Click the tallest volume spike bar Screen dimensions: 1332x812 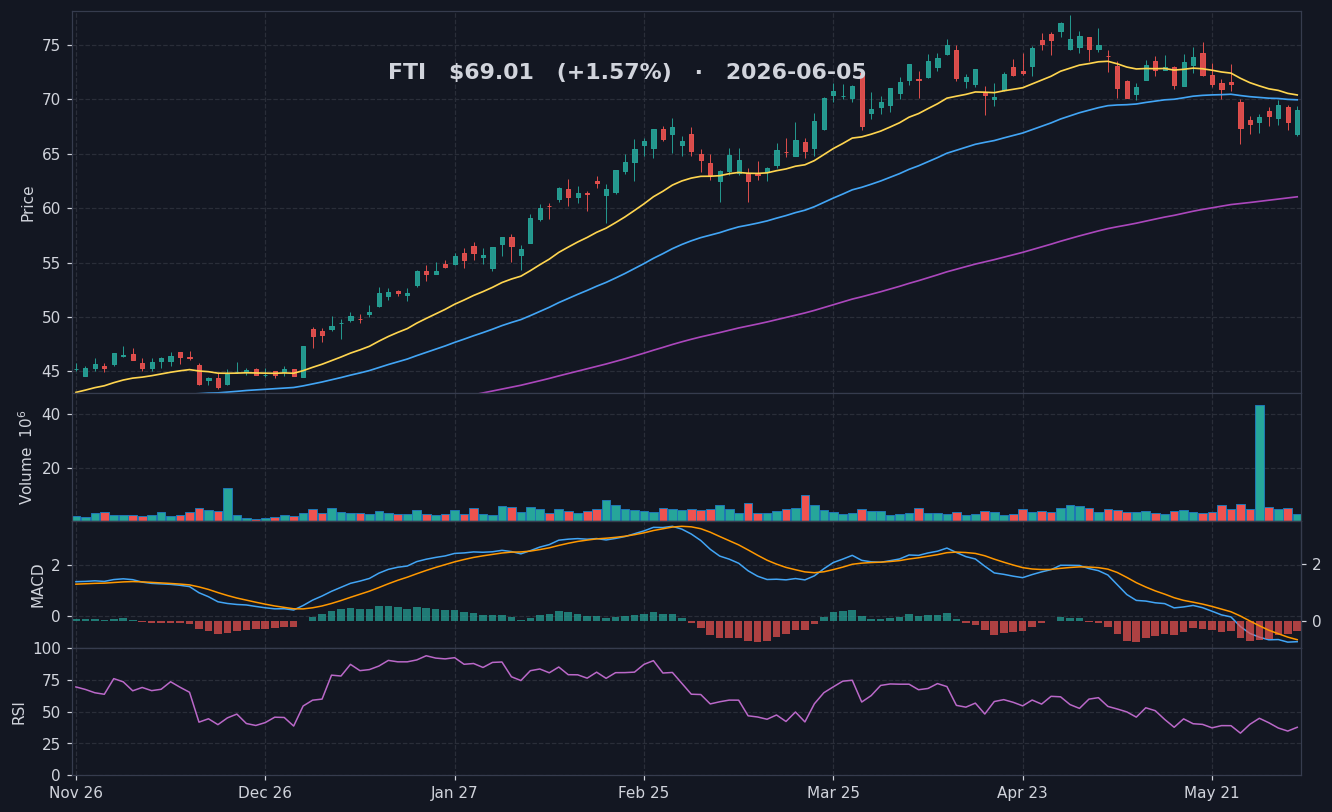click(x=1260, y=463)
